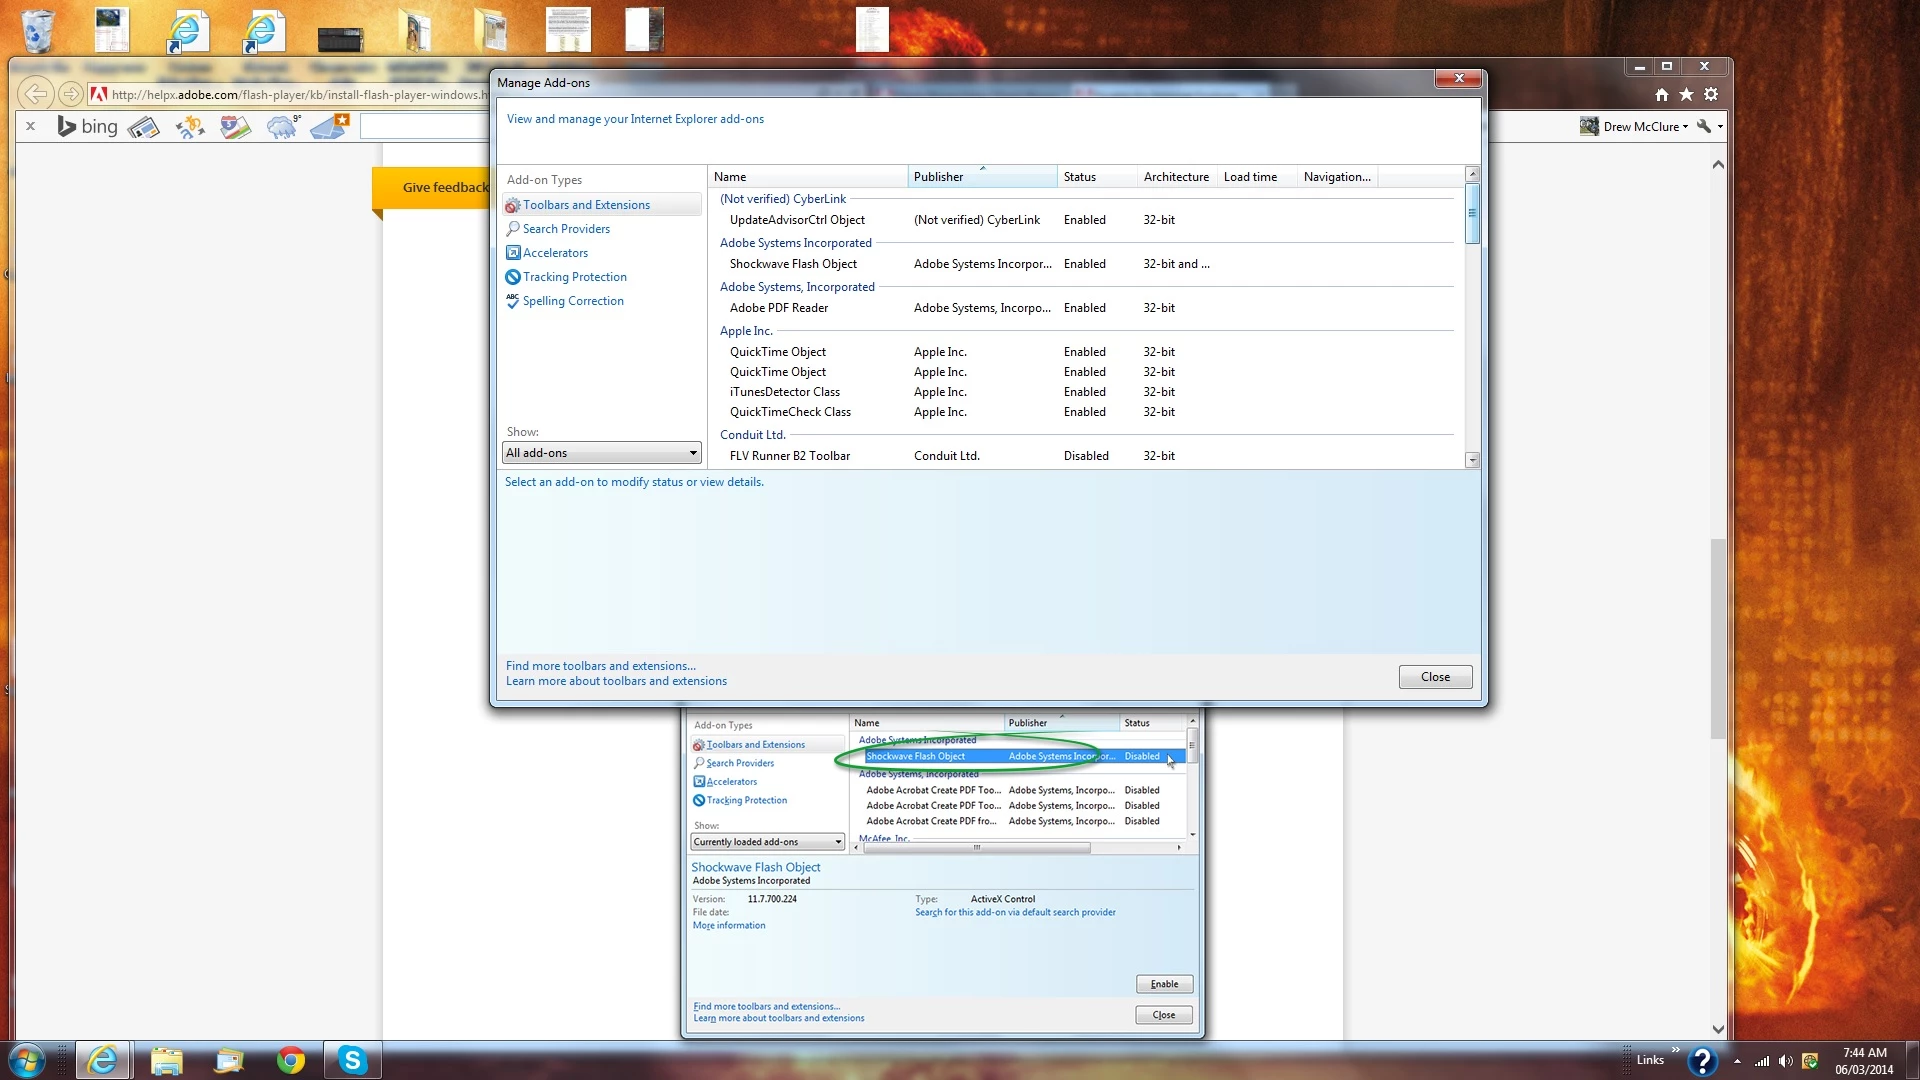Viewport: 1920px width, 1080px height.
Task: Click the Bing translator icon
Action: [189, 127]
